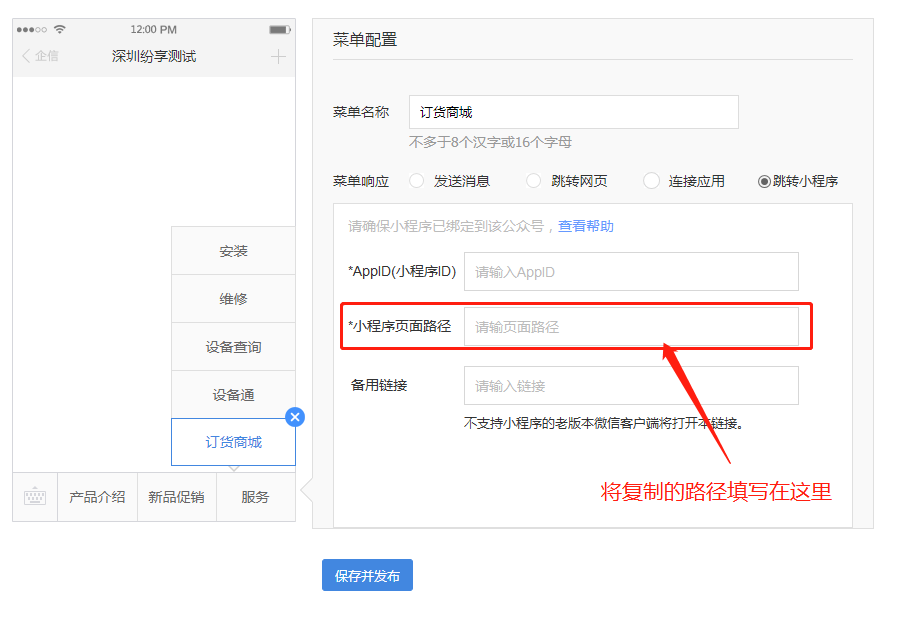
Task: Click the blue X delete icon on 订货商城
Action: (295, 417)
